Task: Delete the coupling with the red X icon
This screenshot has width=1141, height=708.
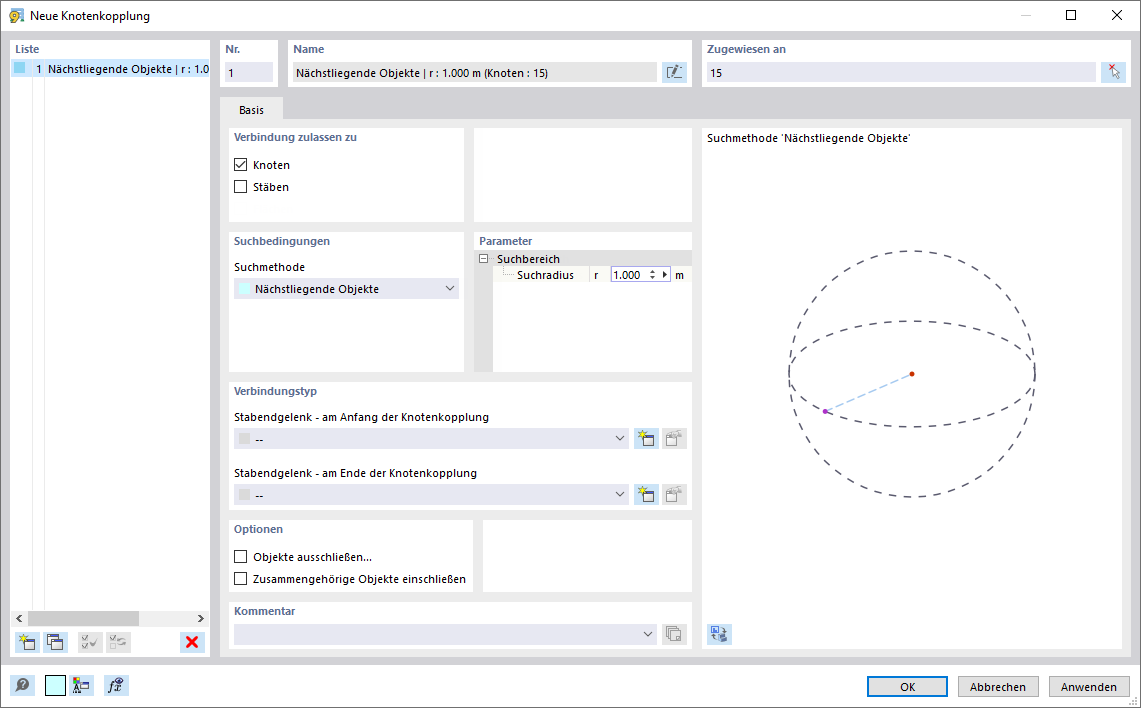Action: [191, 642]
